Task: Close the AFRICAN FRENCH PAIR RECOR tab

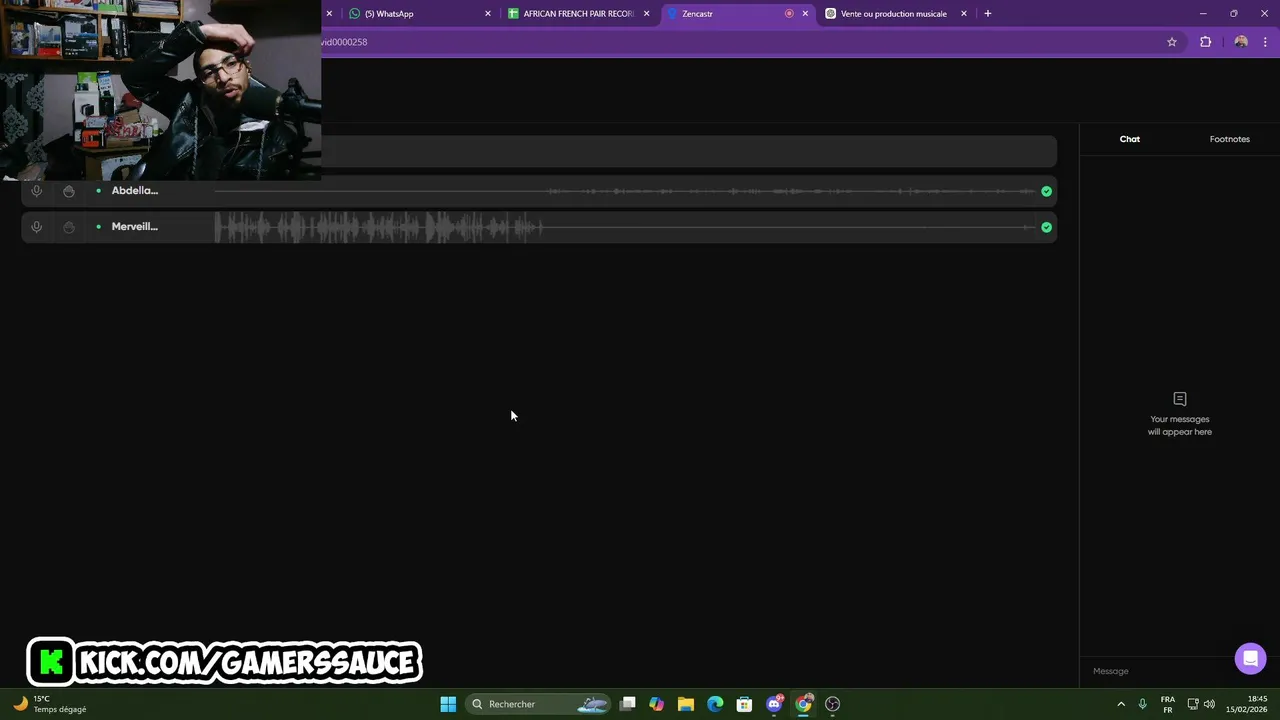Action: 647,14
